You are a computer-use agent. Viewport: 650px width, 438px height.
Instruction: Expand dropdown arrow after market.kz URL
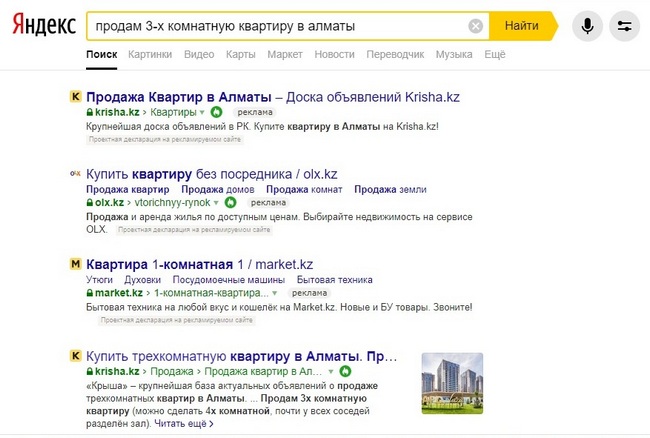click(274, 294)
